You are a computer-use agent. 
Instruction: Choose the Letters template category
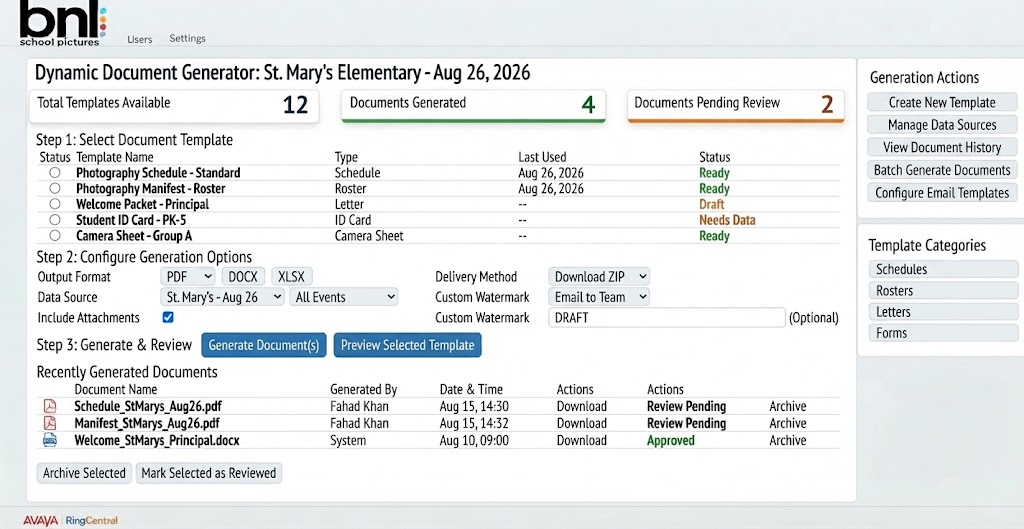click(943, 312)
